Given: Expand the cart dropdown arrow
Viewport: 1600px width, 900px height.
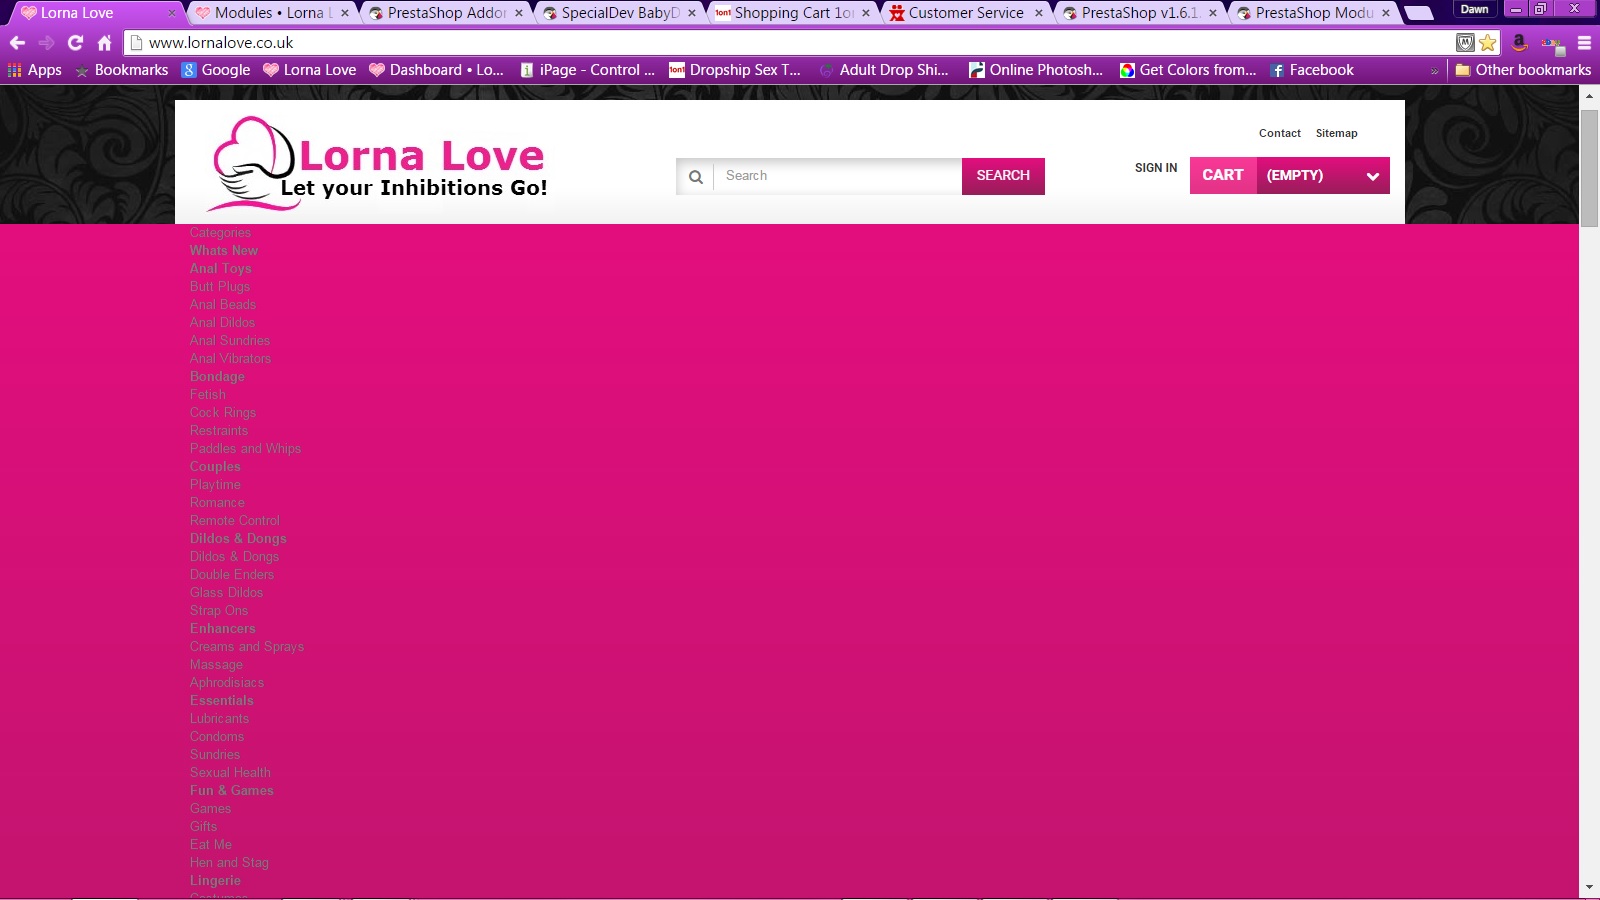Looking at the screenshot, I should pyautogui.click(x=1373, y=176).
